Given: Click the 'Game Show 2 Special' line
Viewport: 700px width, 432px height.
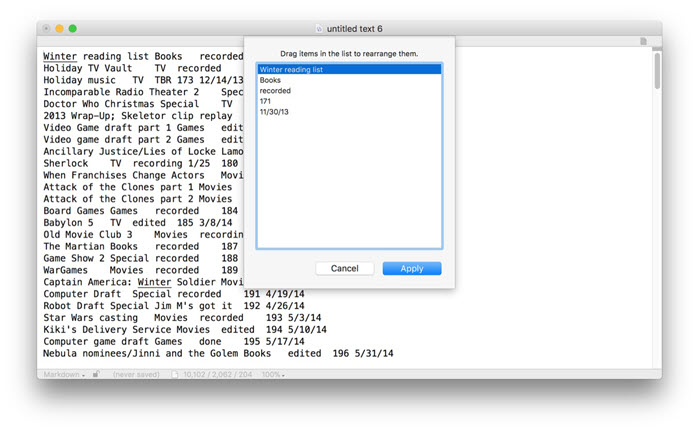Looking at the screenshot, I should (141, 258).
